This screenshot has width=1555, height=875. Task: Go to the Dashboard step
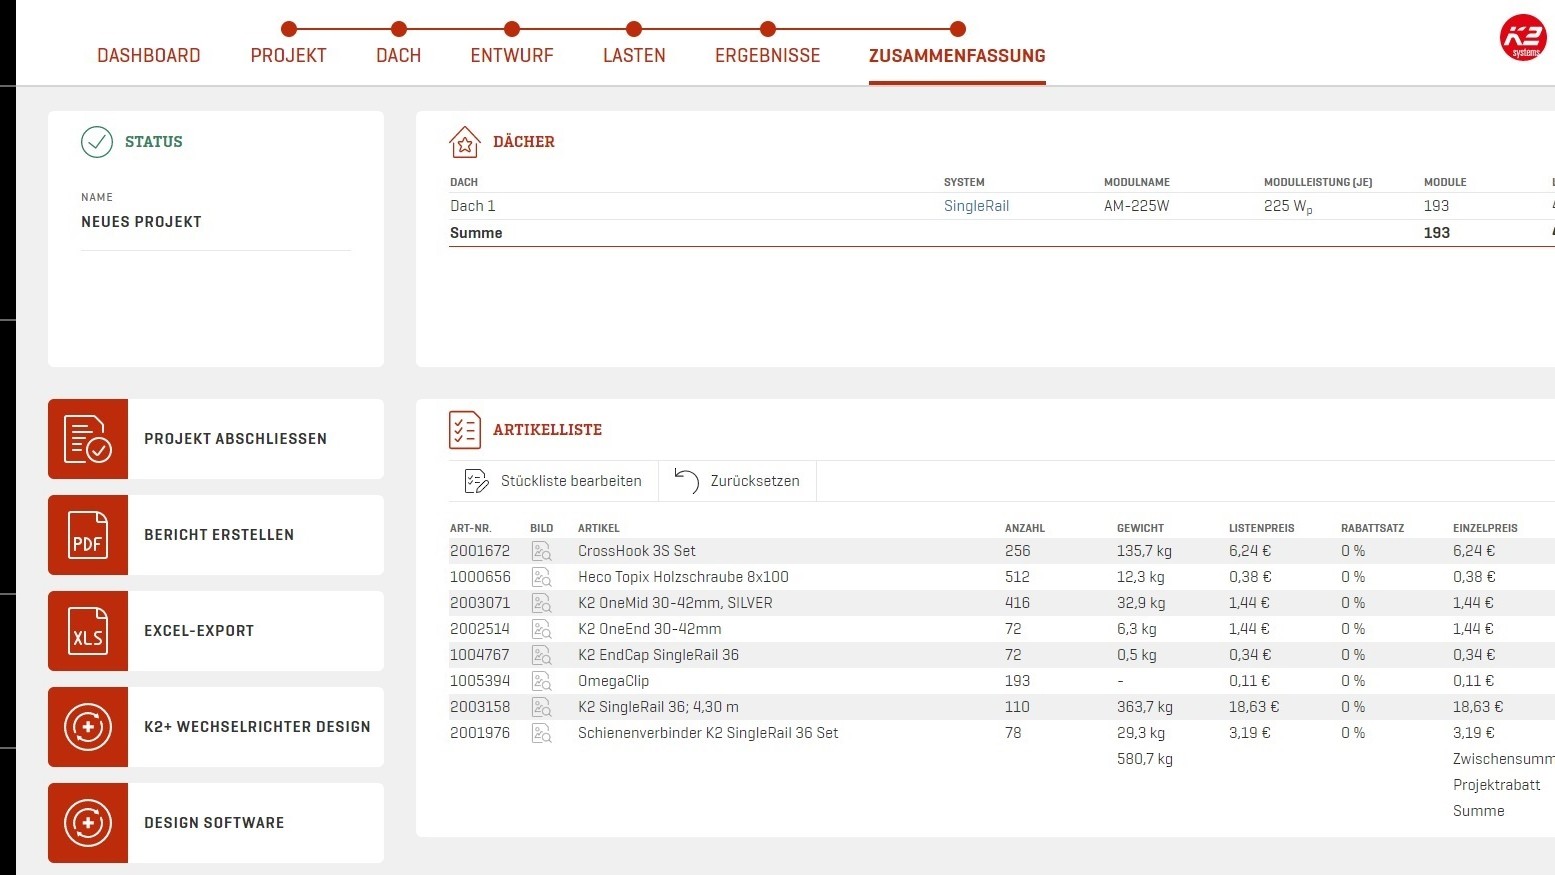tap(149, 56)
